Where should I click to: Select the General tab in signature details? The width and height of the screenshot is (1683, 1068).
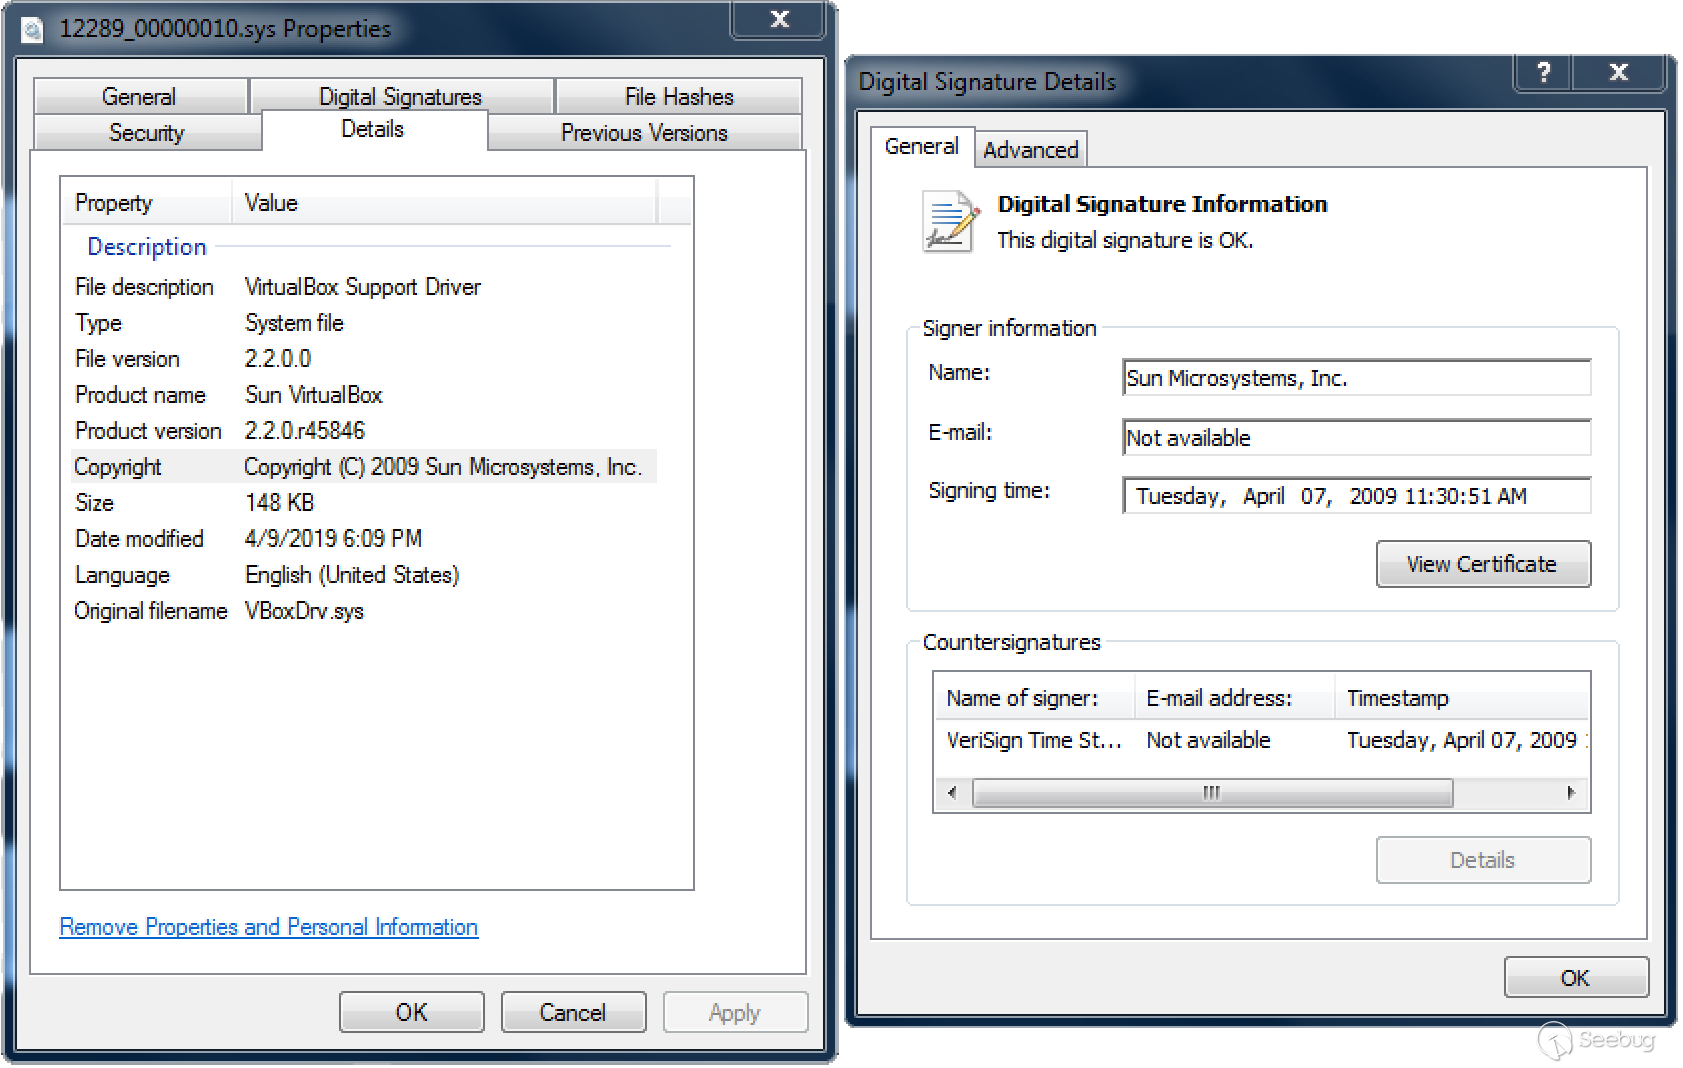click(922, 147)
